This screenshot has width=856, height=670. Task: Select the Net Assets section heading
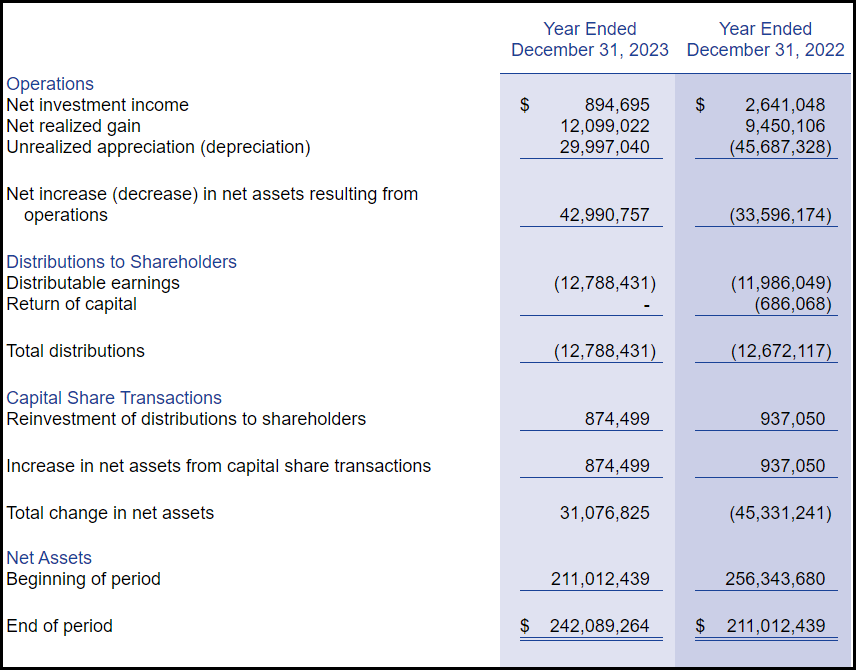tap(48, 557)
